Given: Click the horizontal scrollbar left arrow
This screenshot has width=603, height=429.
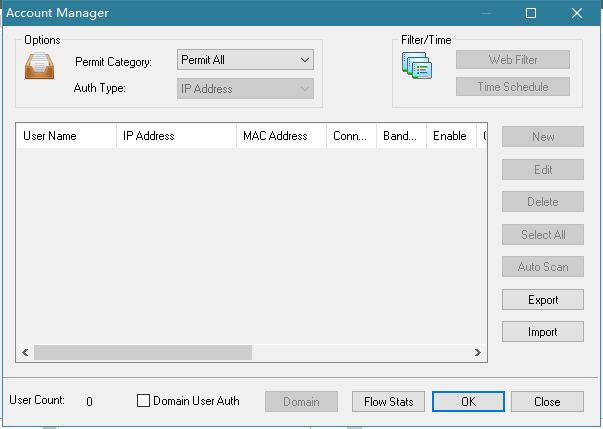Looking at the screenshot, I should (x=25, y=353).
